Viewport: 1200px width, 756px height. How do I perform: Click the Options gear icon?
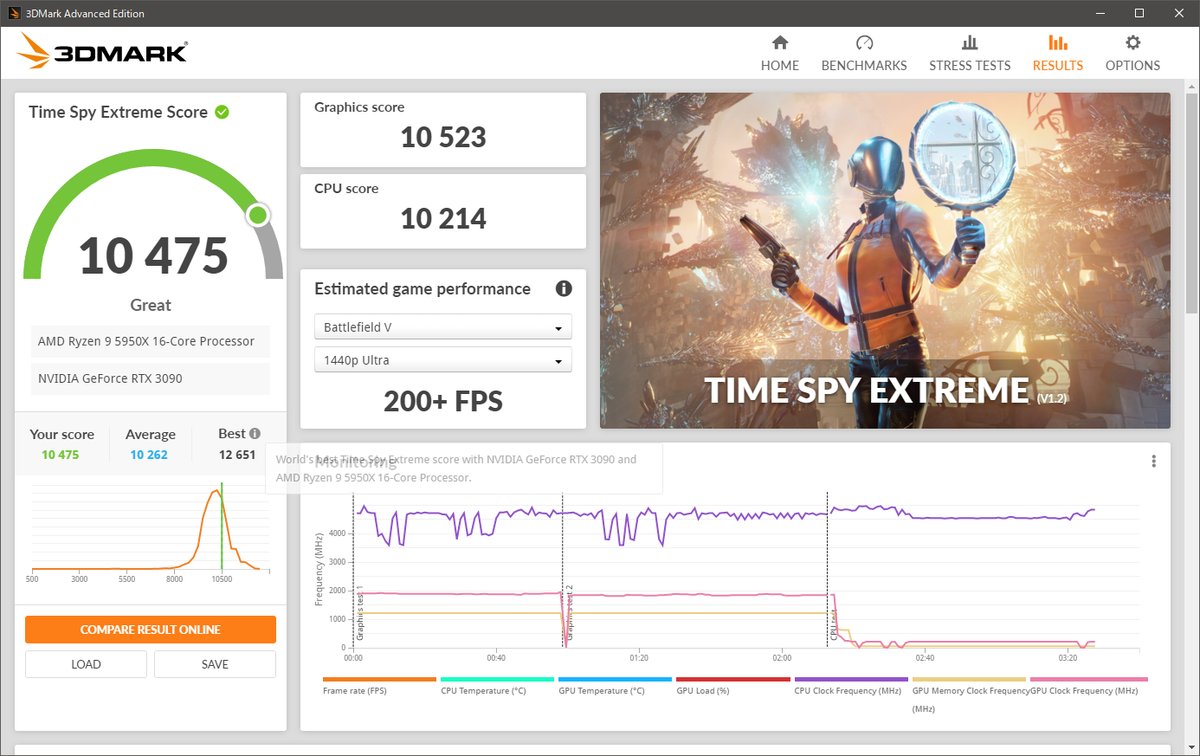[1132, 42]
